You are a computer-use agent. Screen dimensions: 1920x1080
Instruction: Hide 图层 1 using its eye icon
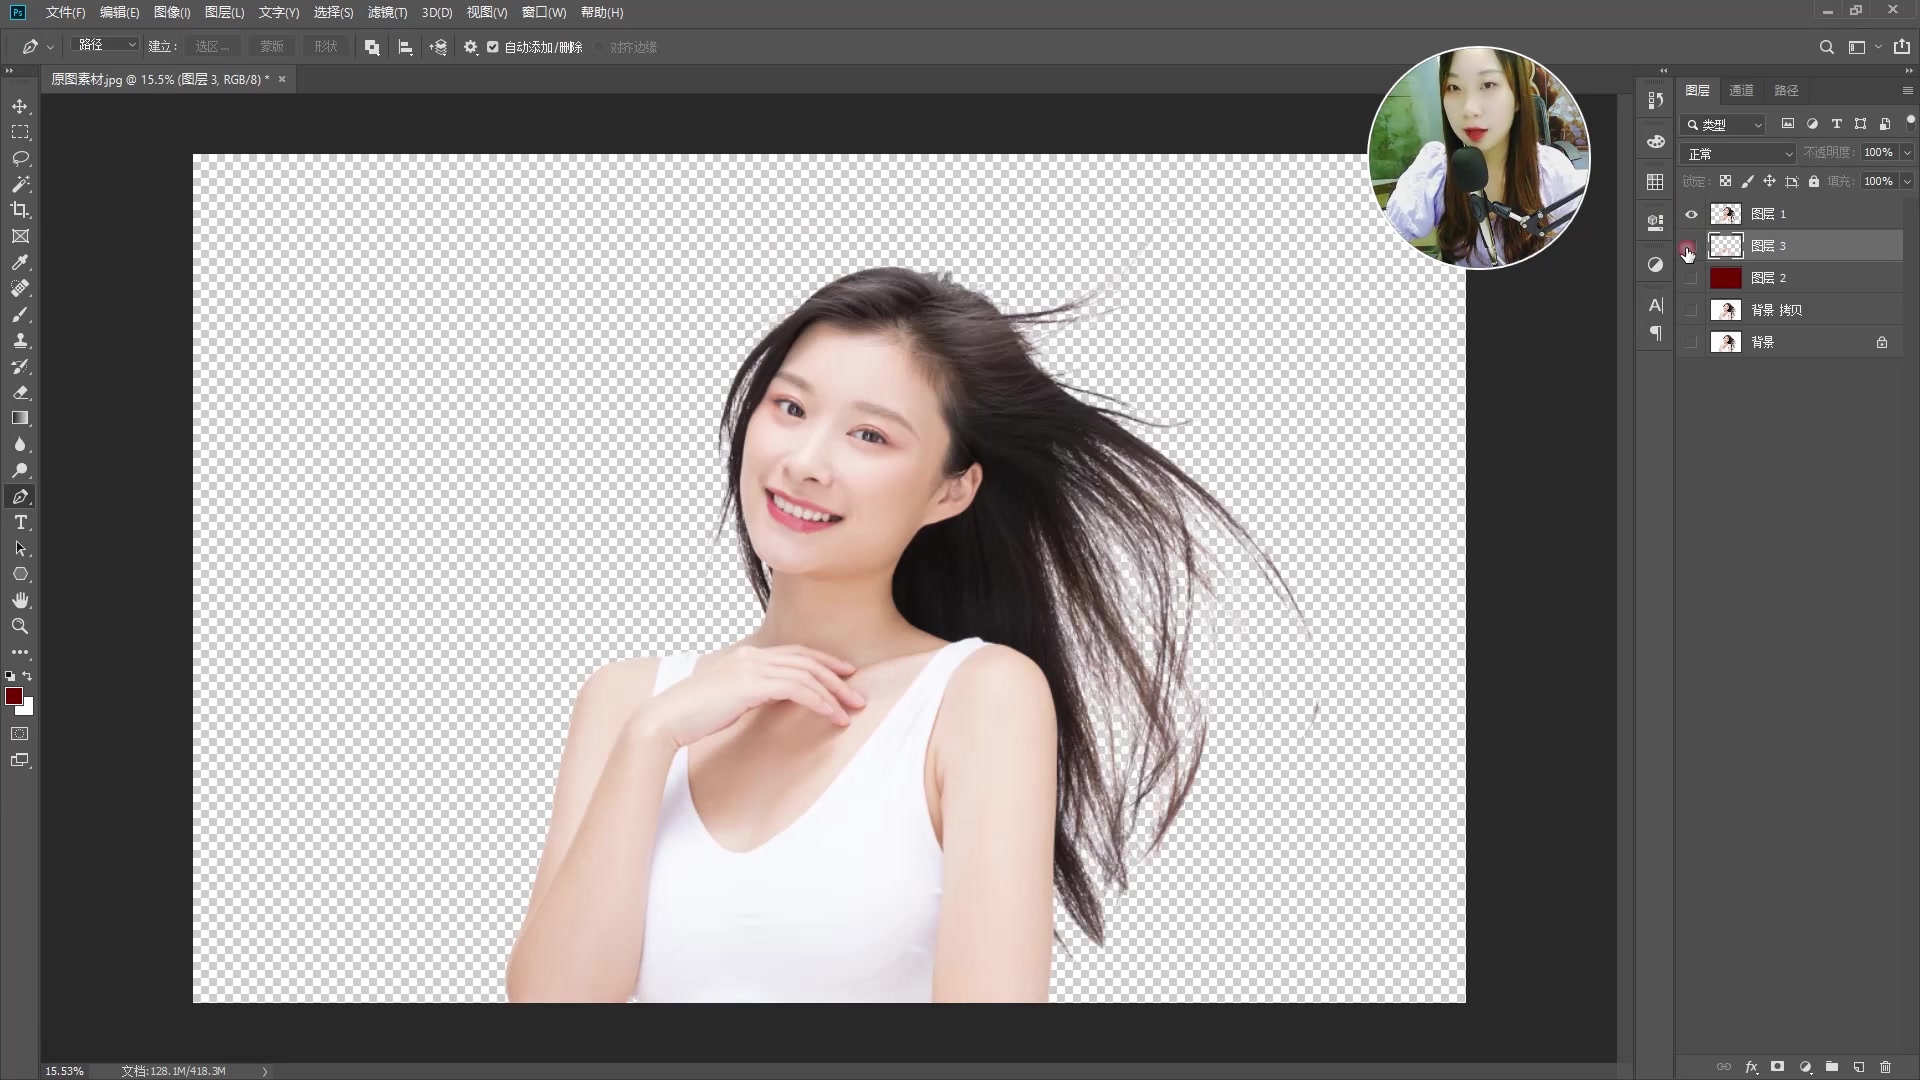[1691, 214]
